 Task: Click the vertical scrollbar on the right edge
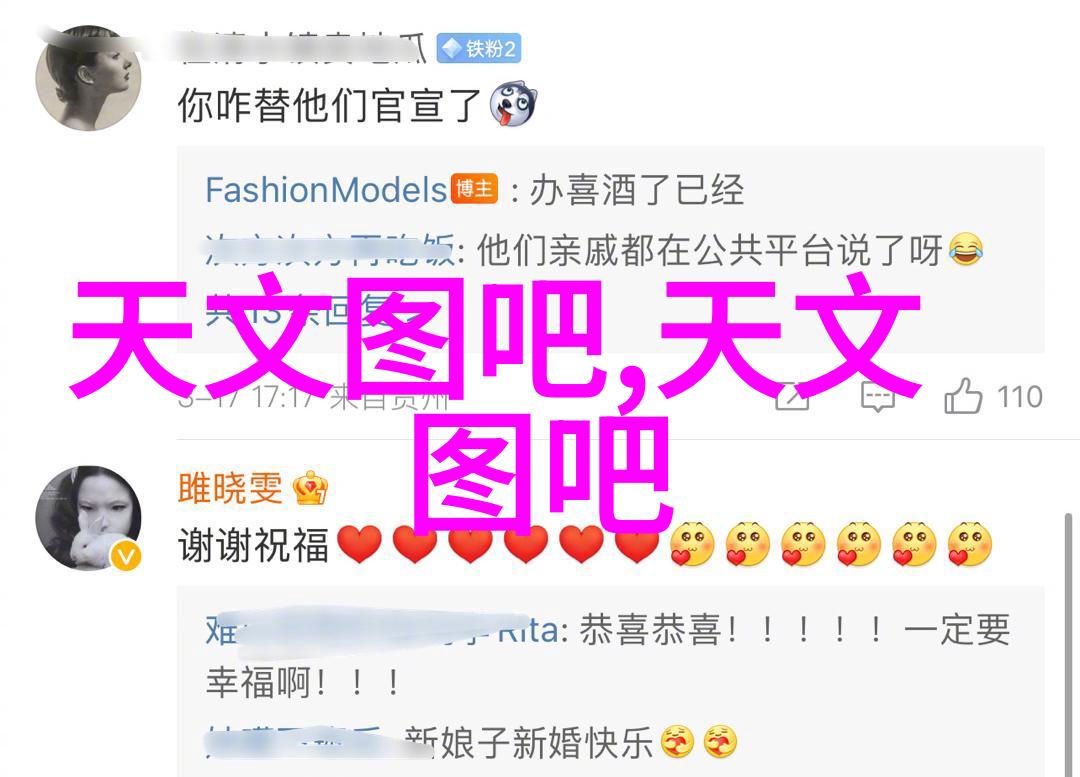point(1068,644)
